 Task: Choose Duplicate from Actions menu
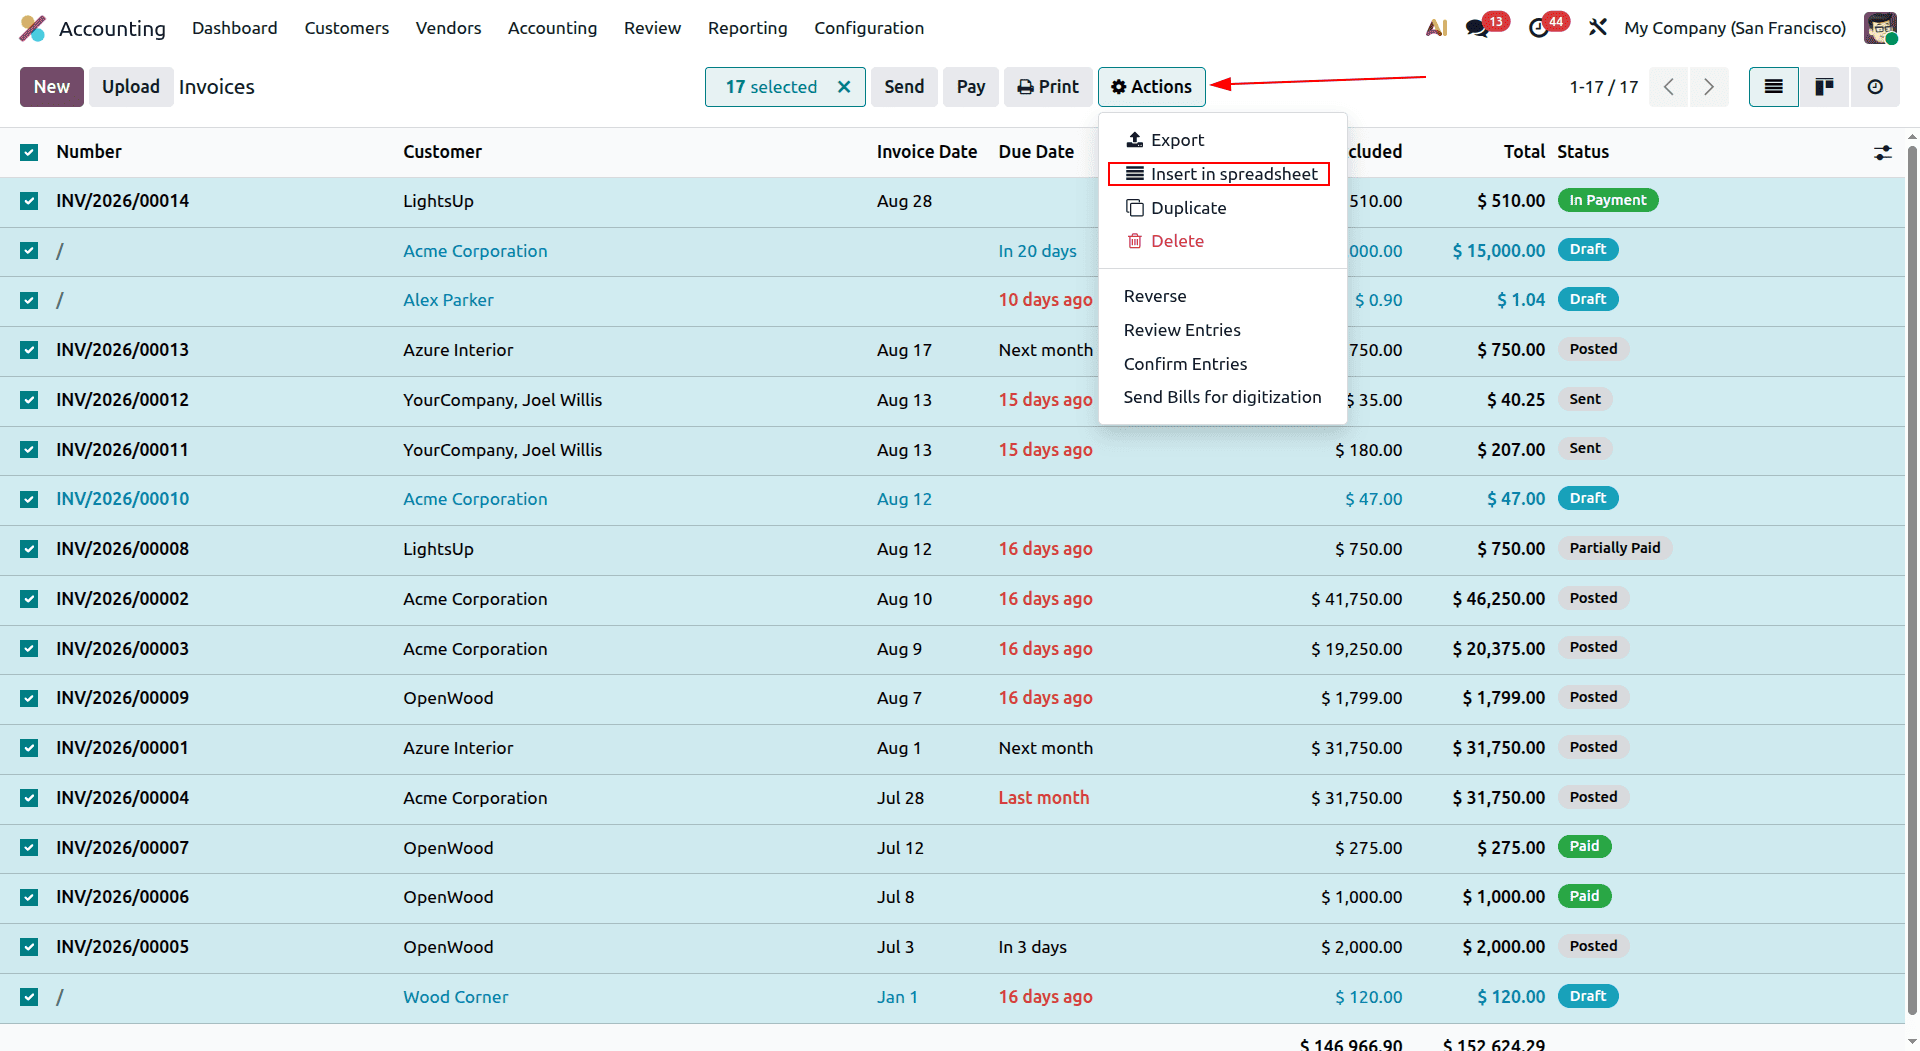coord(1222,208)
